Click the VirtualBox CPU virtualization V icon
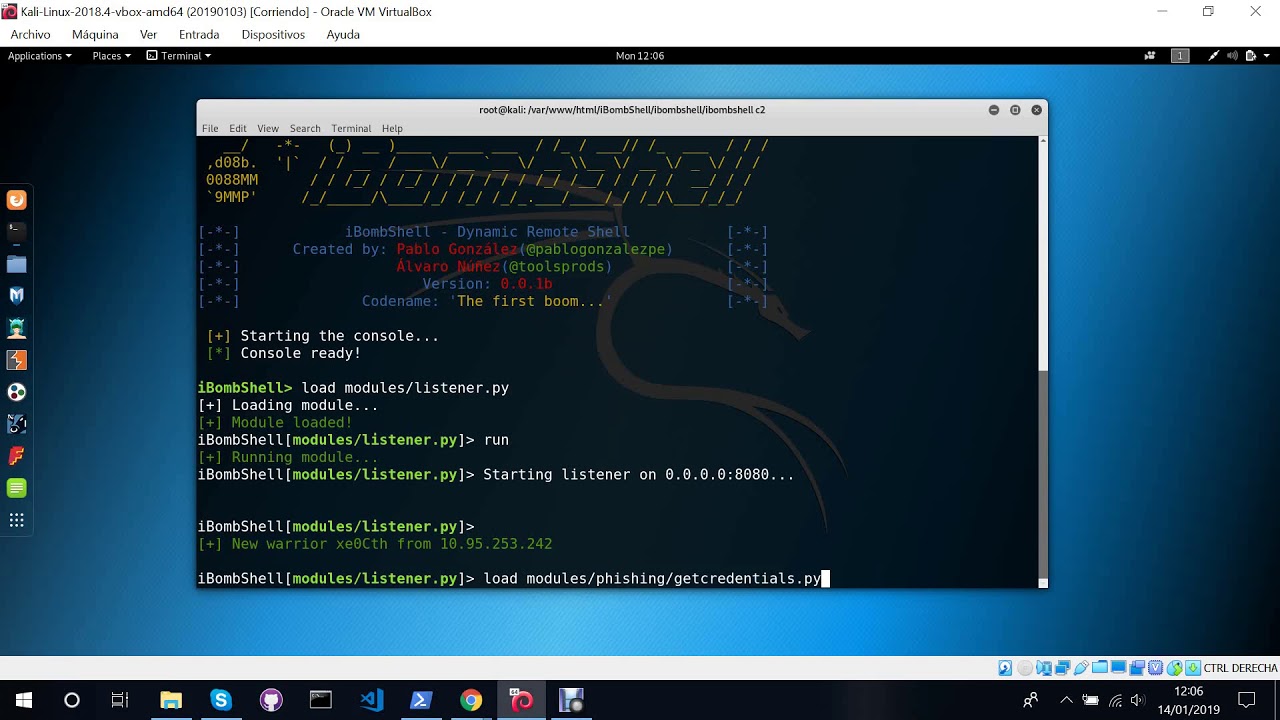 point(1156,668)
